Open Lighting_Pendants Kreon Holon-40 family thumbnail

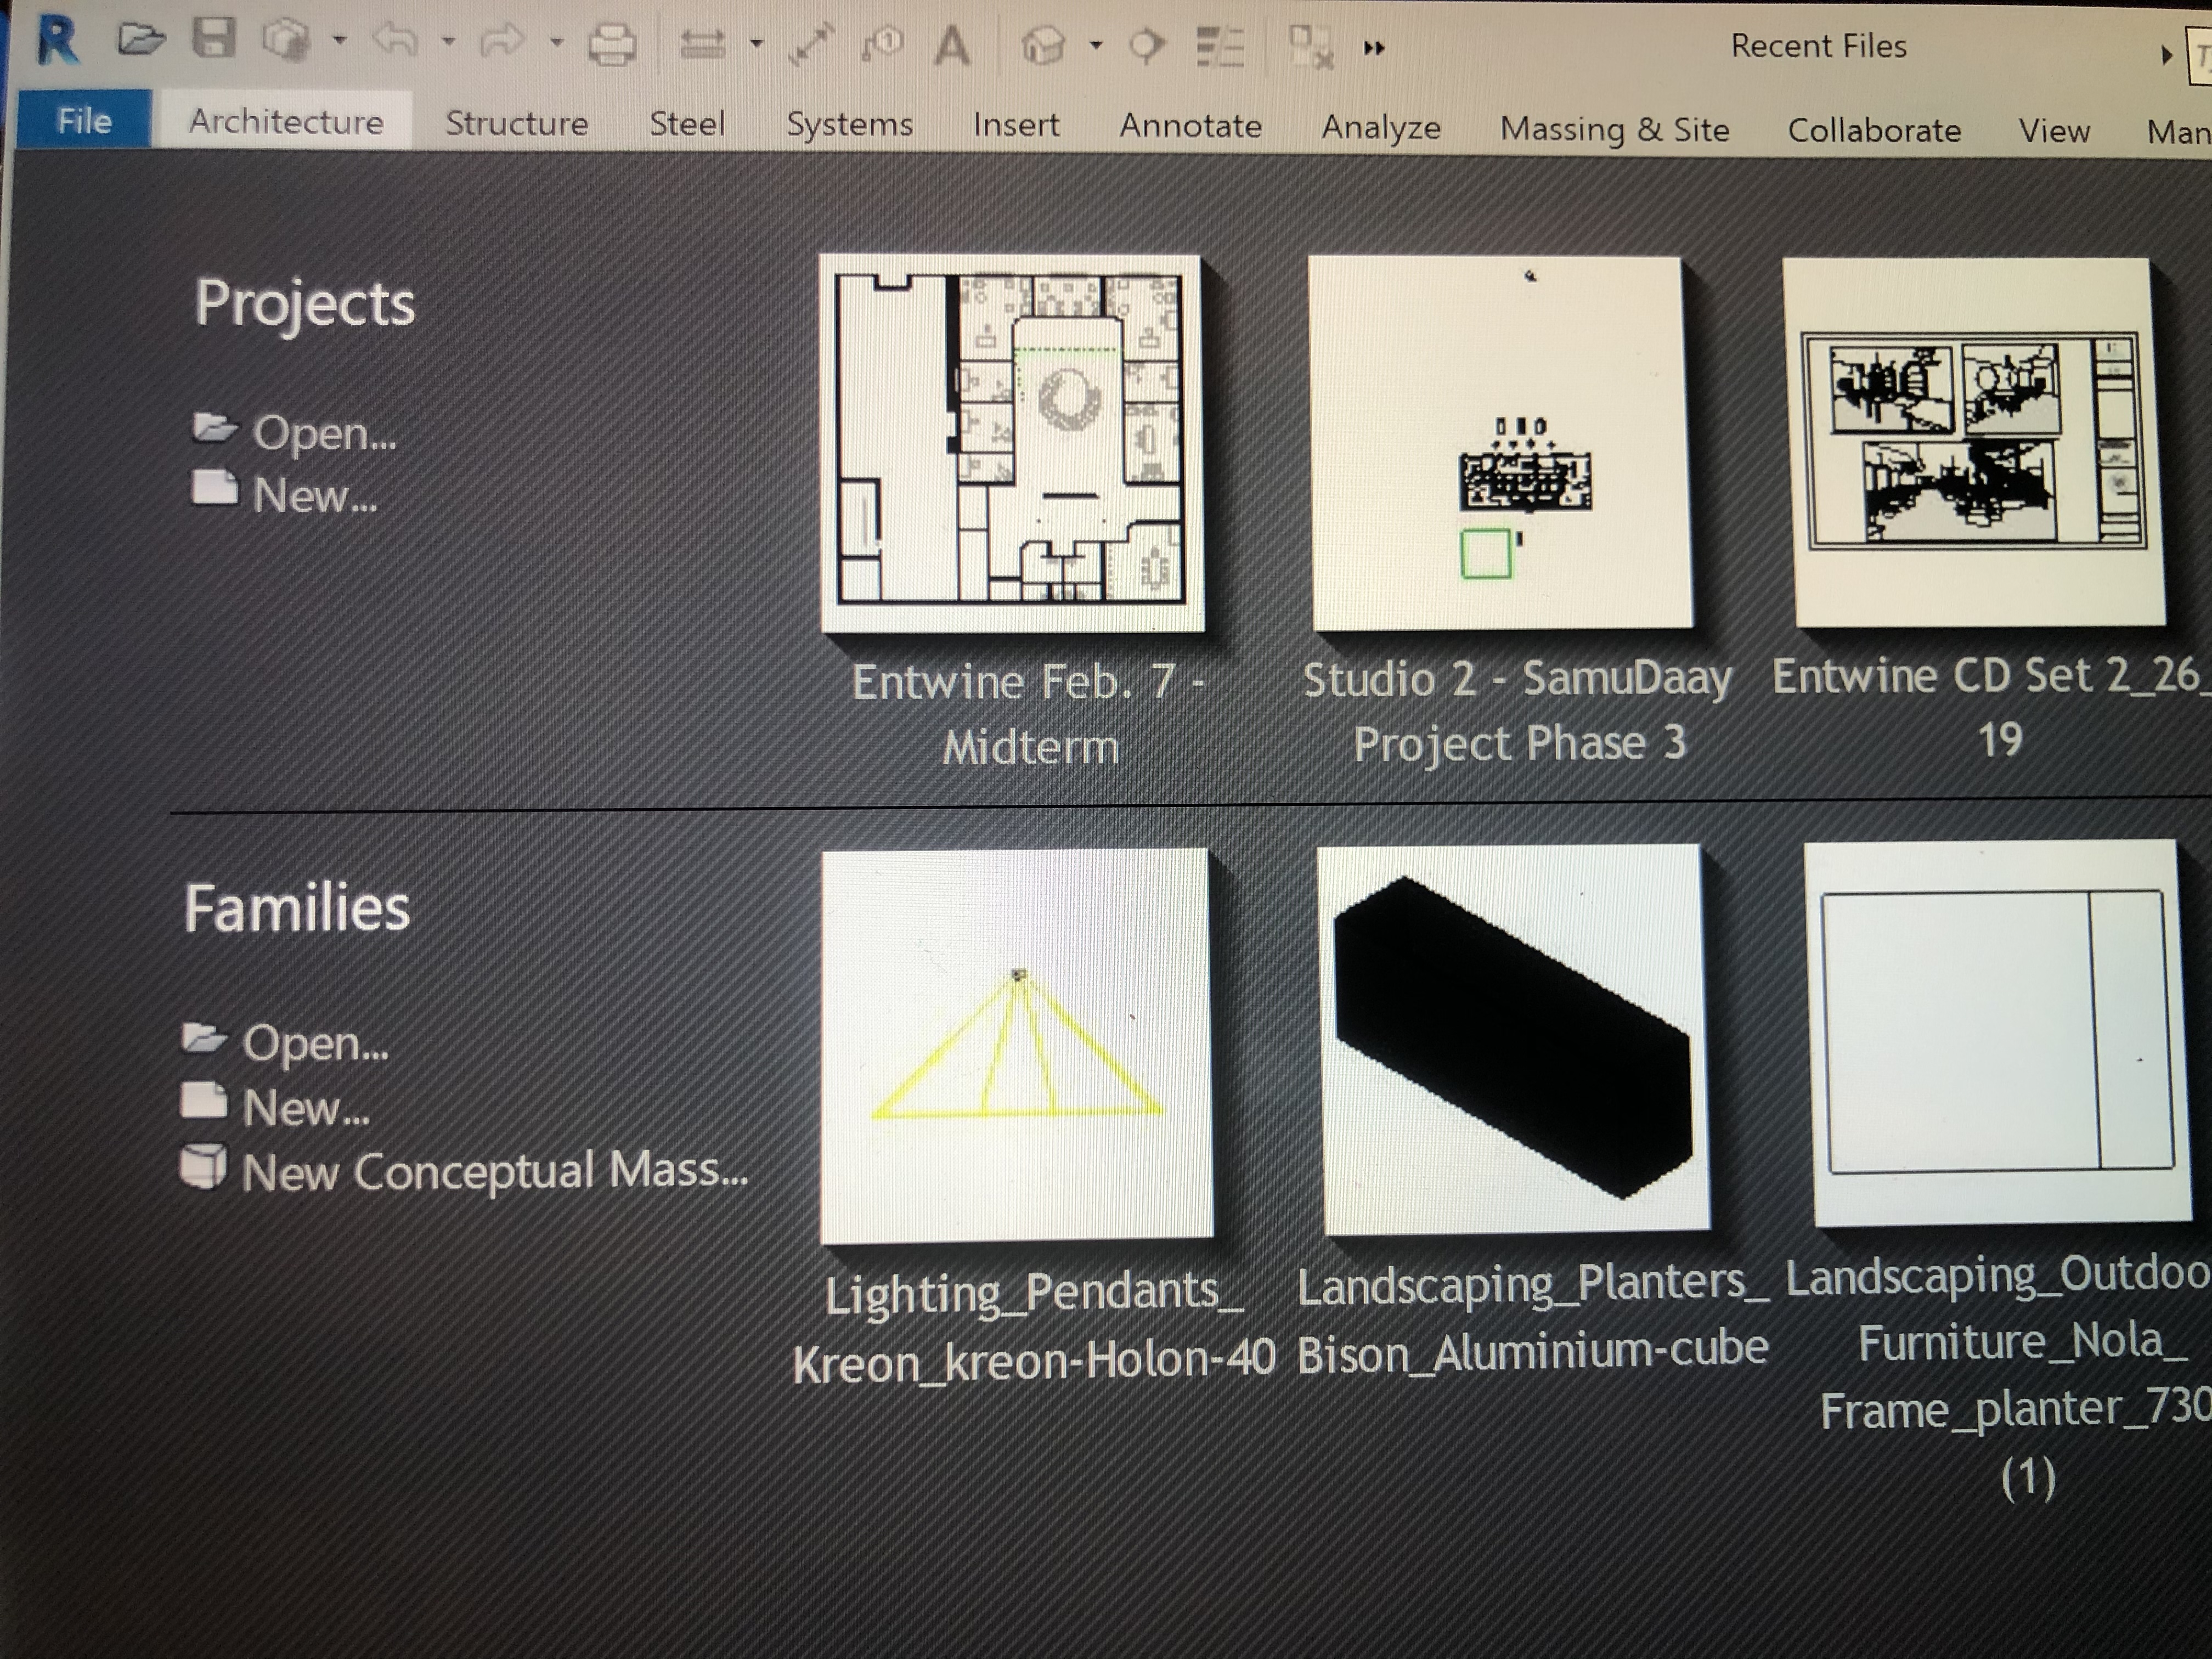click(x=1016, y=1045)
